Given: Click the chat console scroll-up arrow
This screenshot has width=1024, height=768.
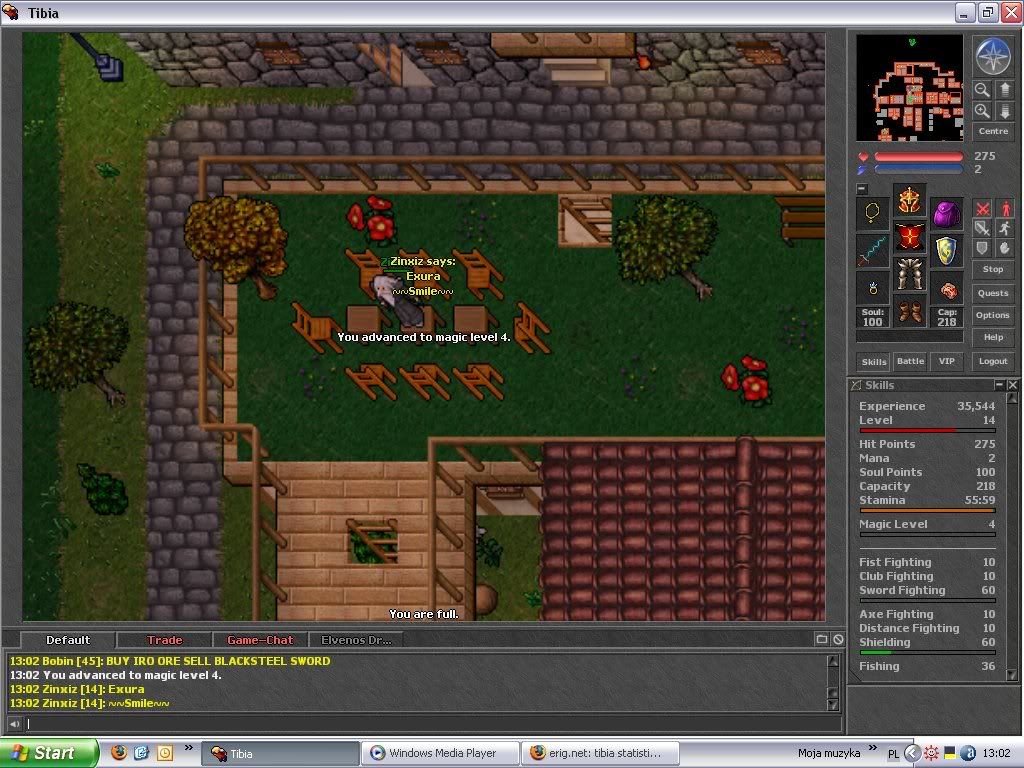Looking at the screenshot, I should point(833,661).
